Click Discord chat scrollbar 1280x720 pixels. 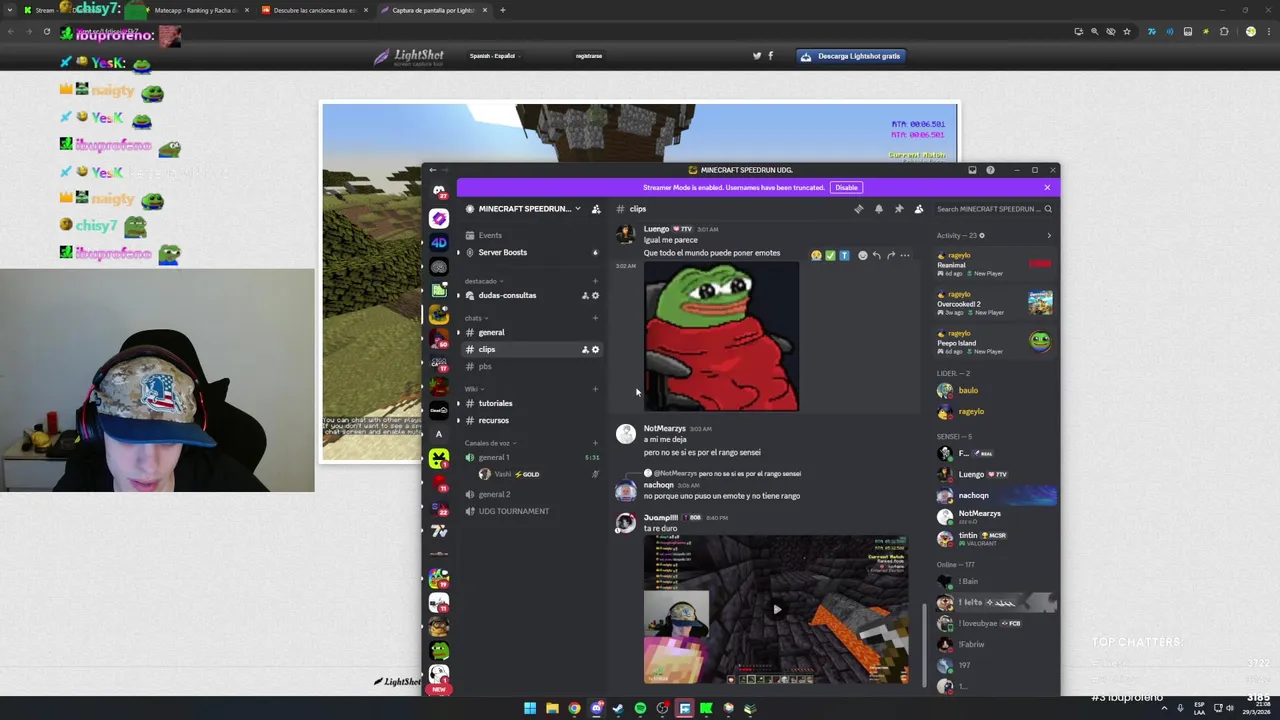(x=924, y=646)
